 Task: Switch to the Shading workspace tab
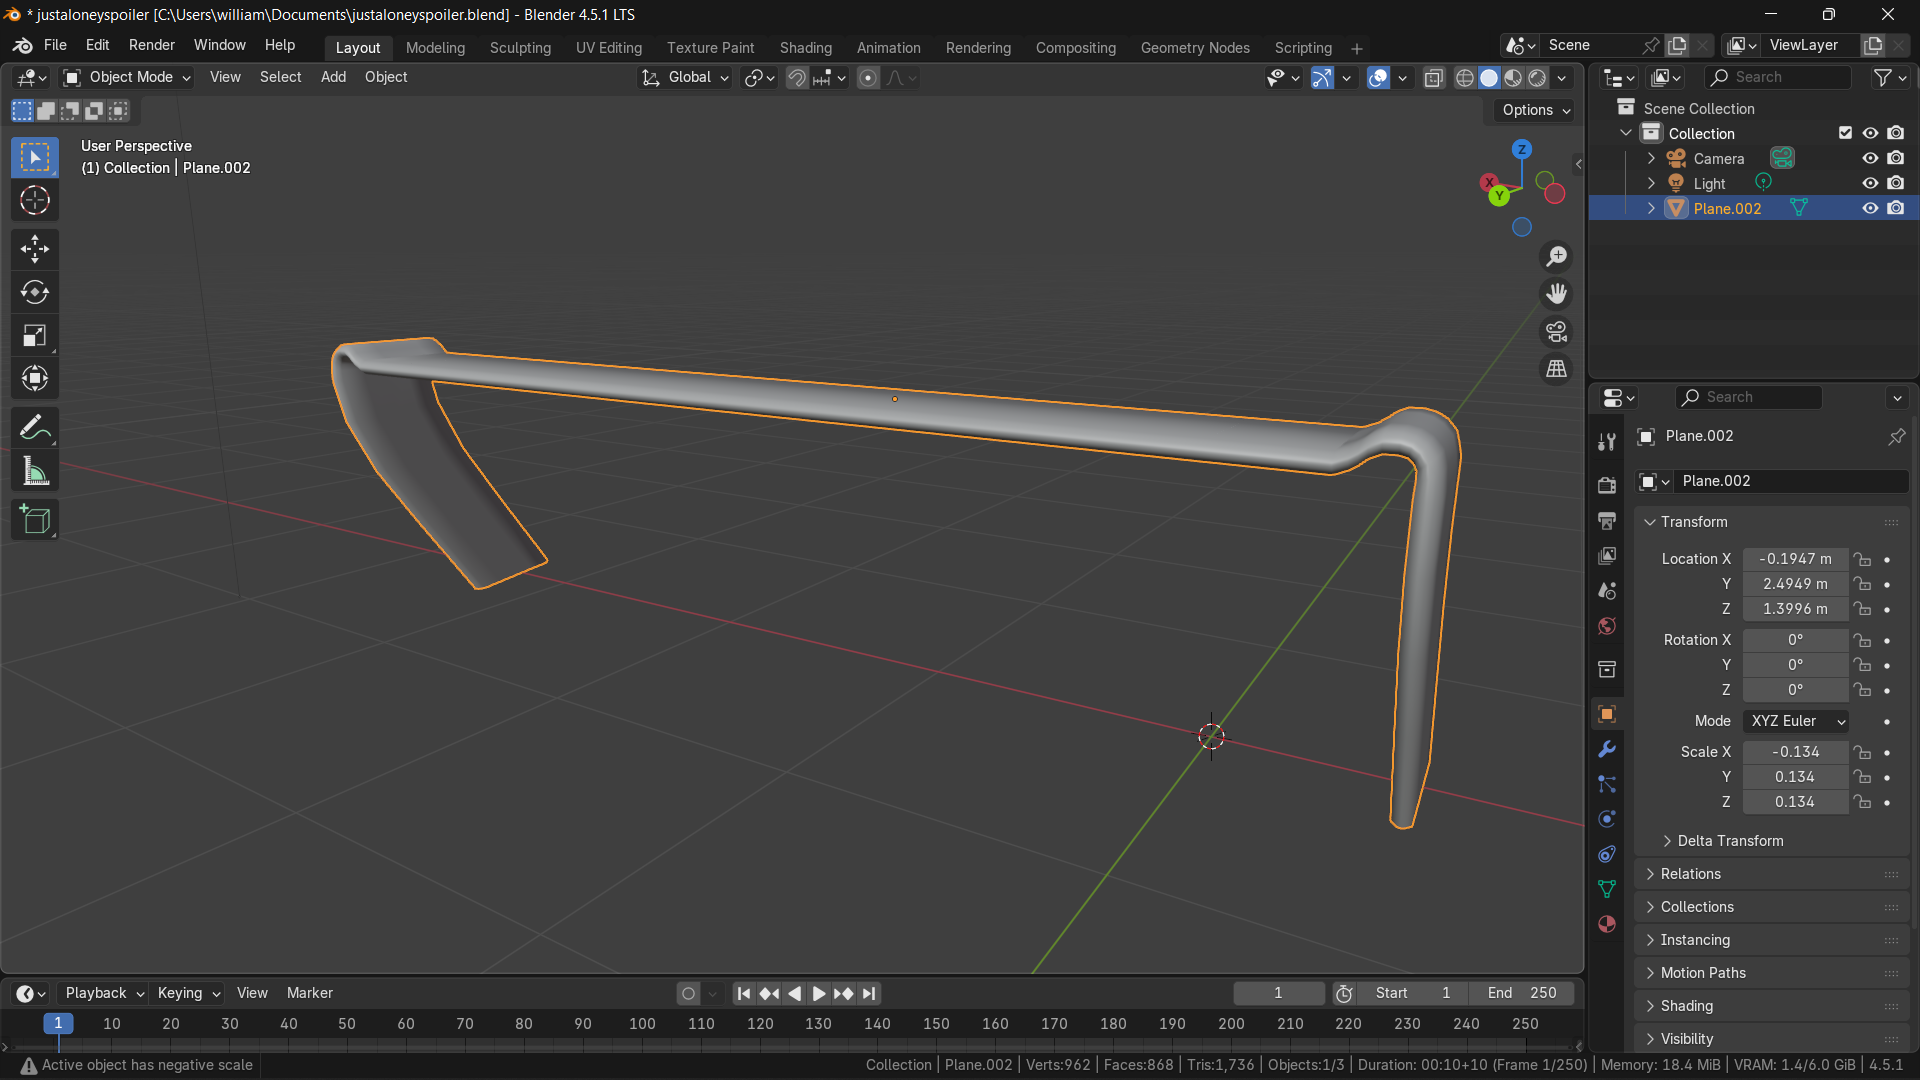tap(806, 48)
